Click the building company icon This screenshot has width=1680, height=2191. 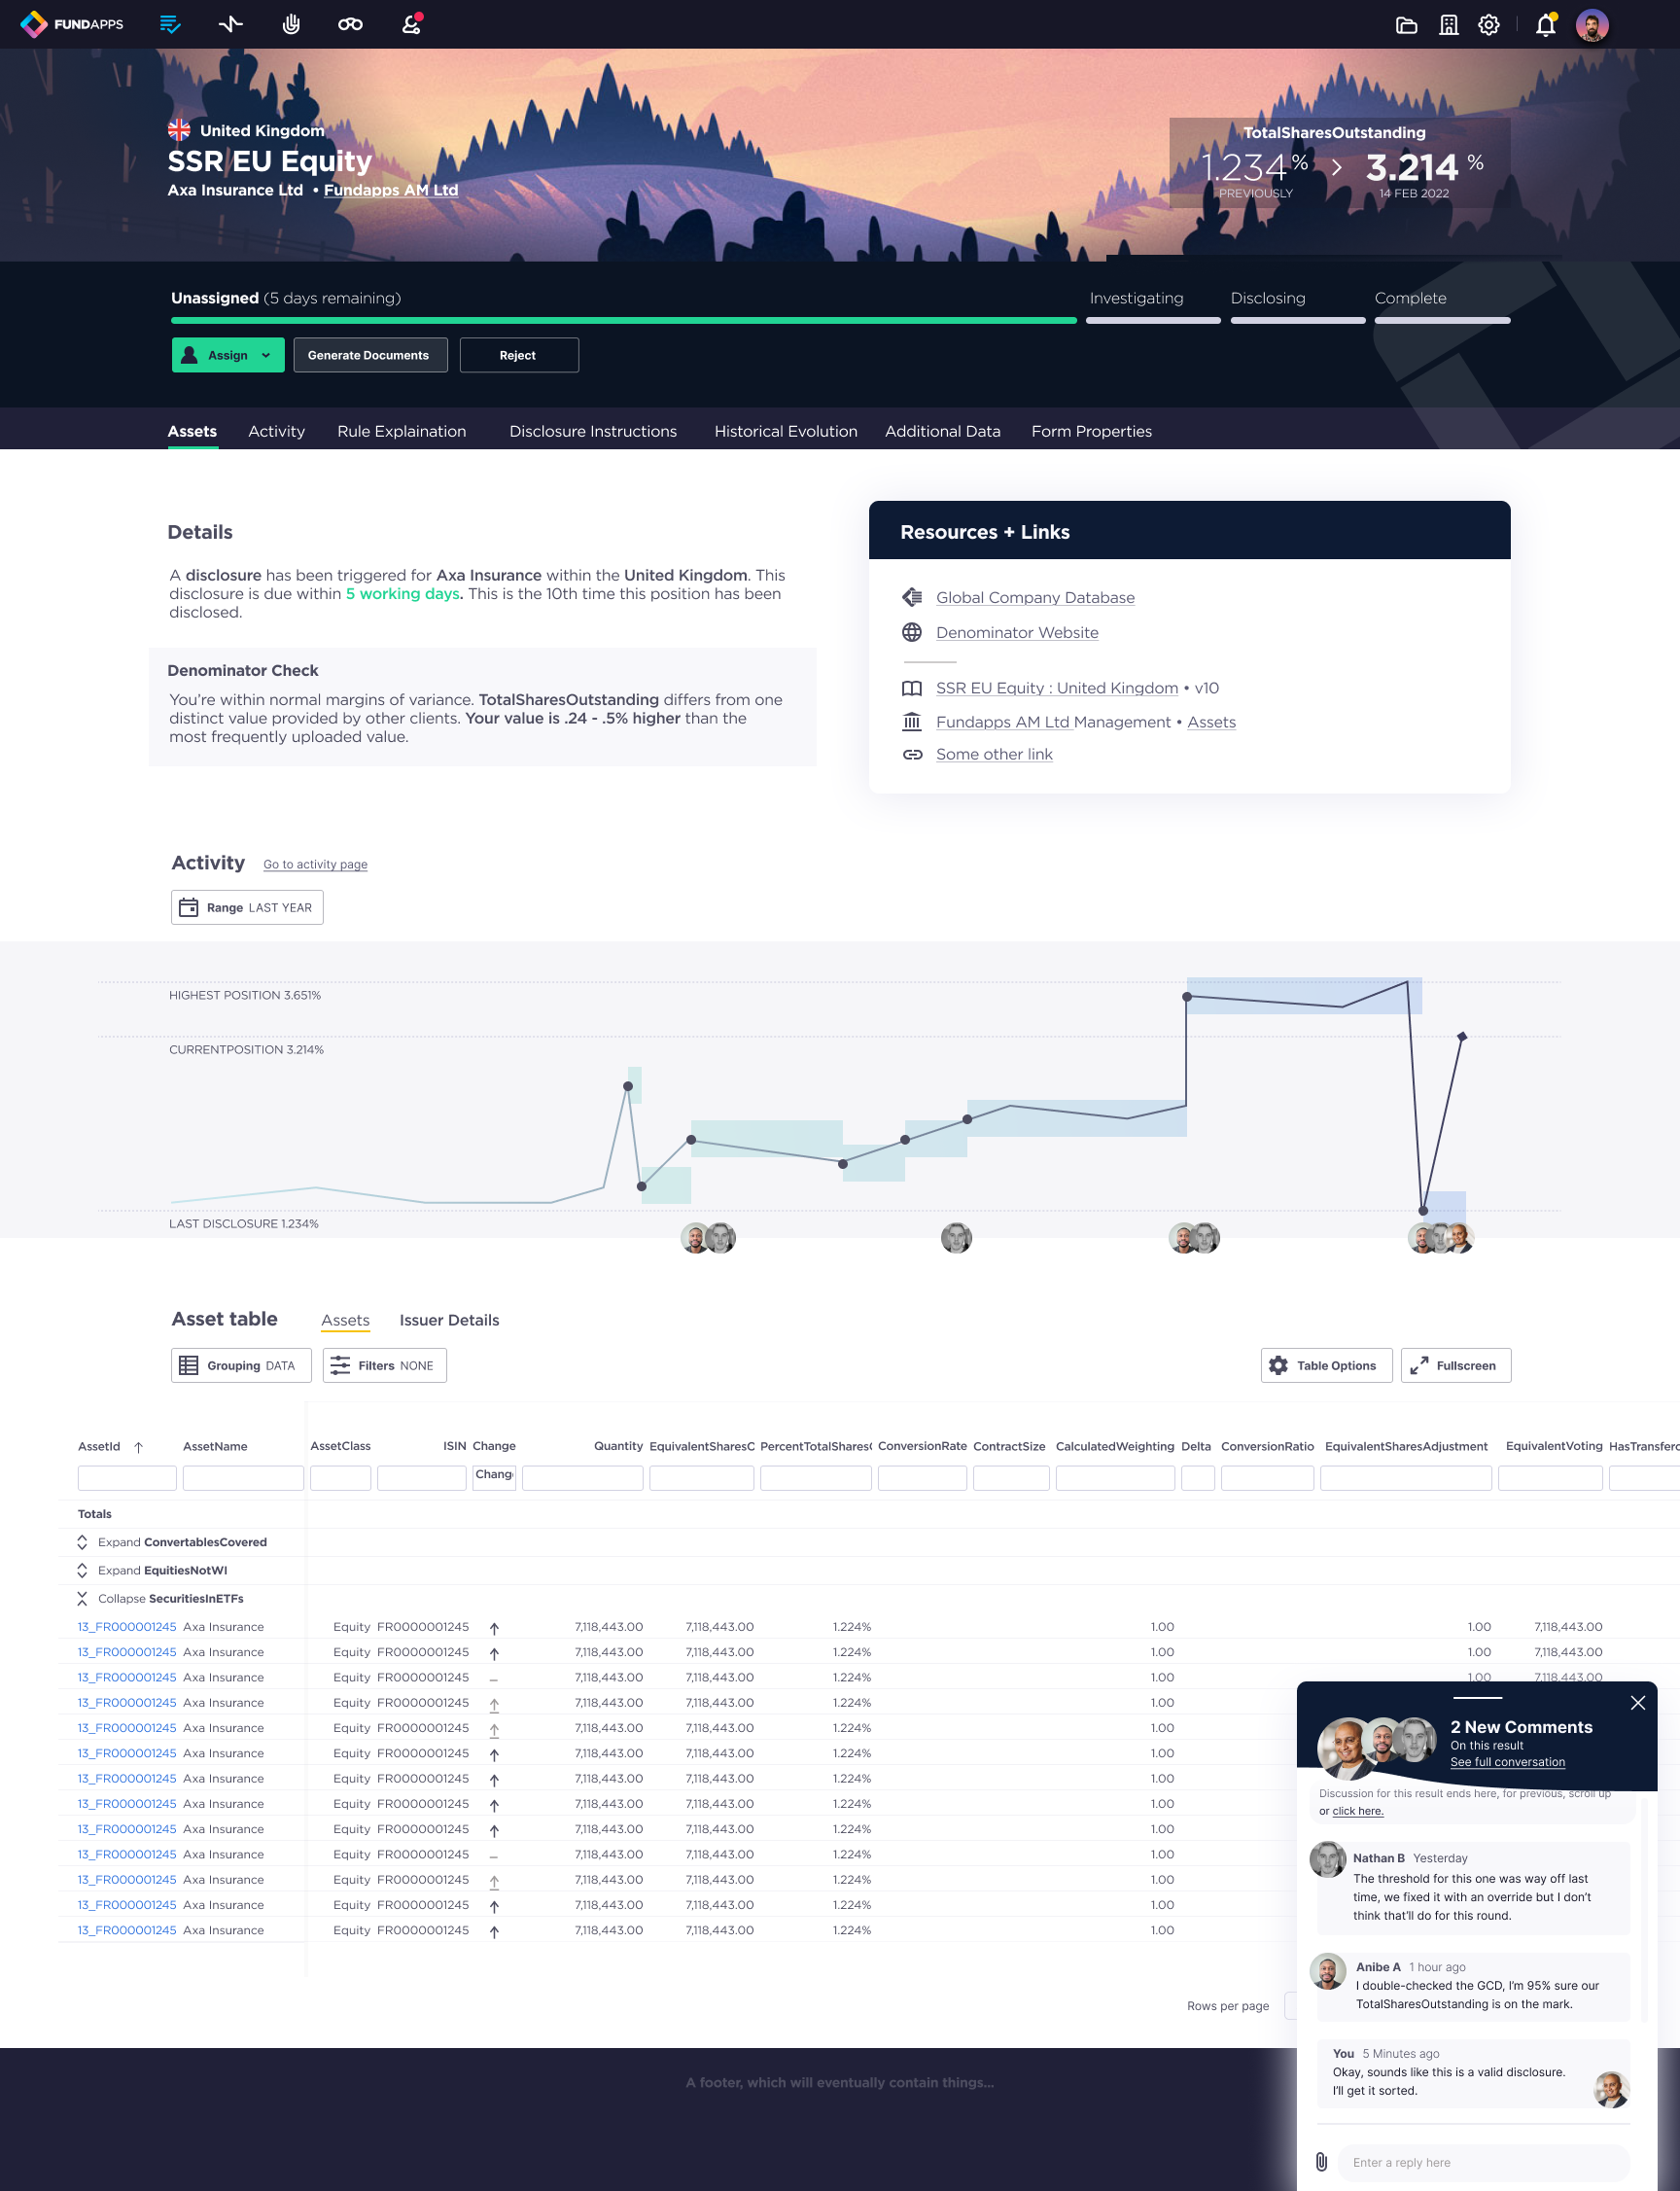coord(1448,25)
